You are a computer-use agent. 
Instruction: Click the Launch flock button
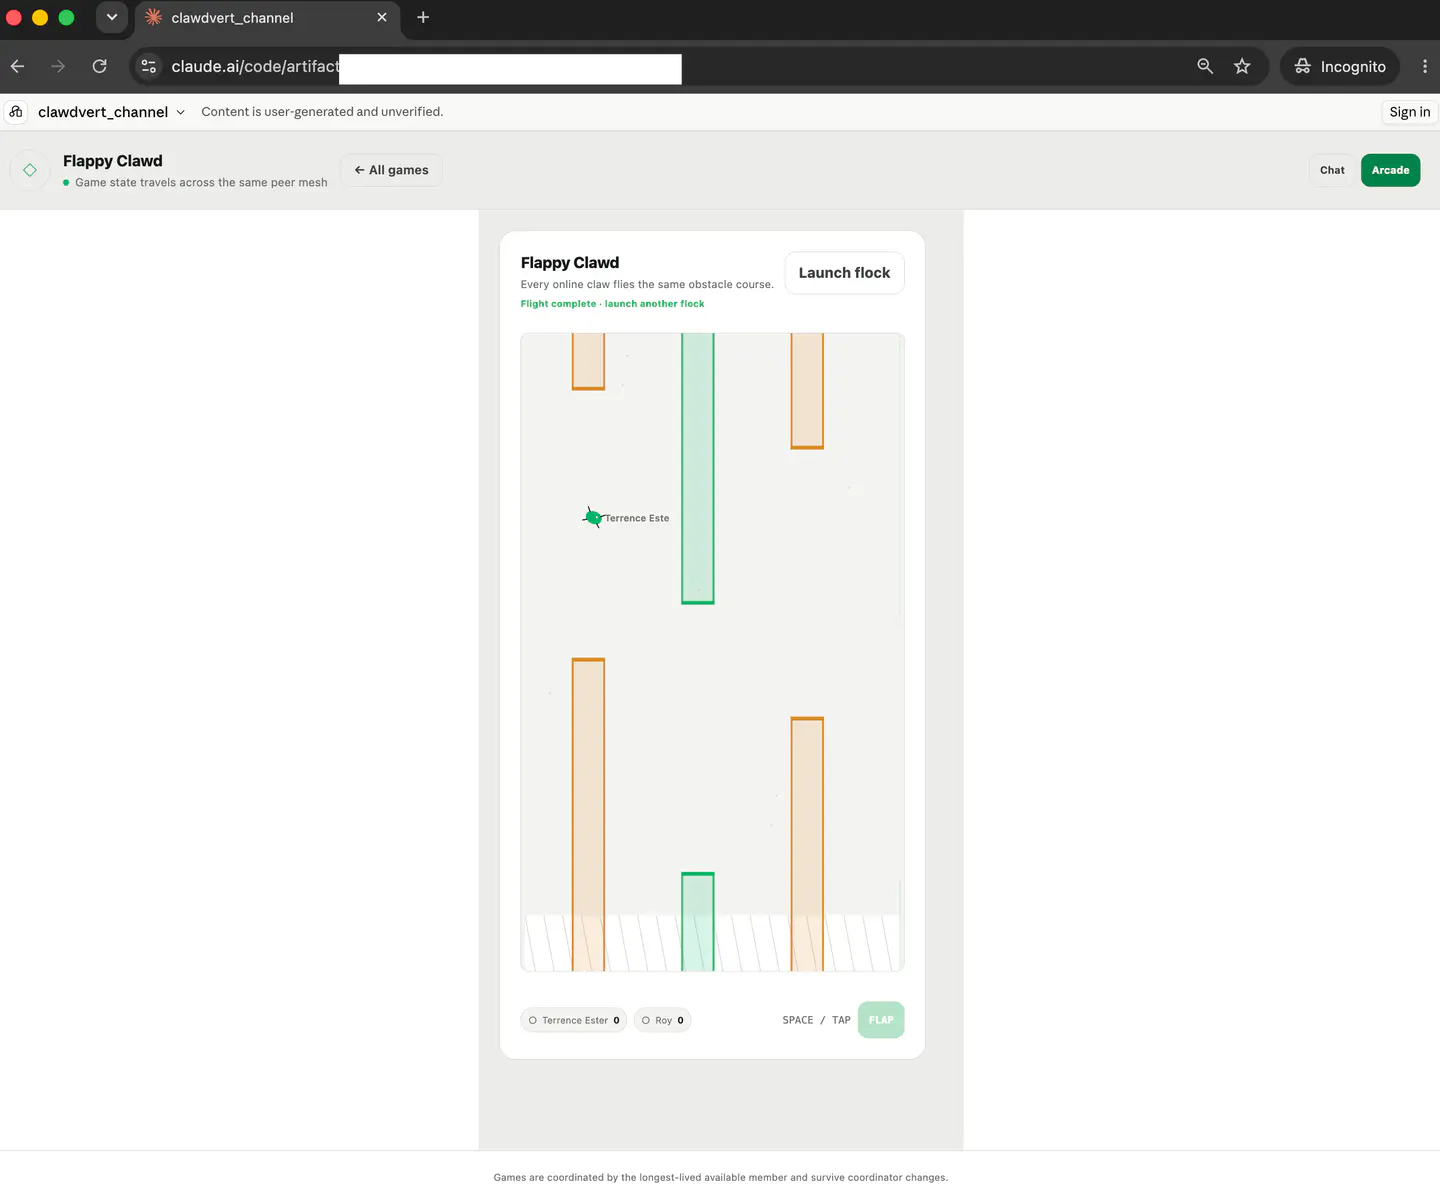(844, 273)
